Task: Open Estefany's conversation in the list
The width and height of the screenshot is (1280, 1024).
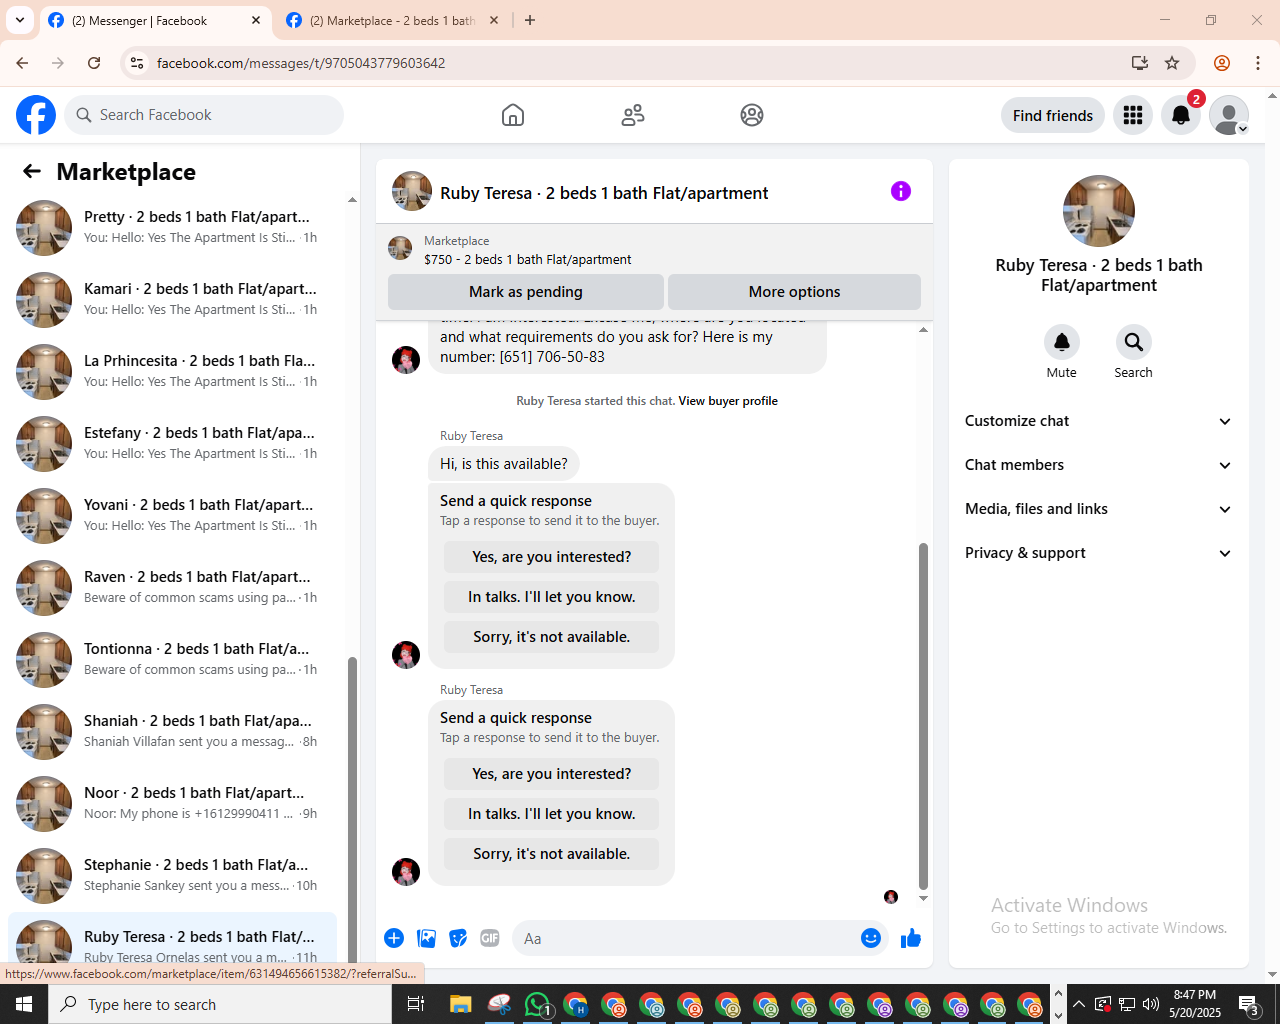Action: click(x=172, y=444)
